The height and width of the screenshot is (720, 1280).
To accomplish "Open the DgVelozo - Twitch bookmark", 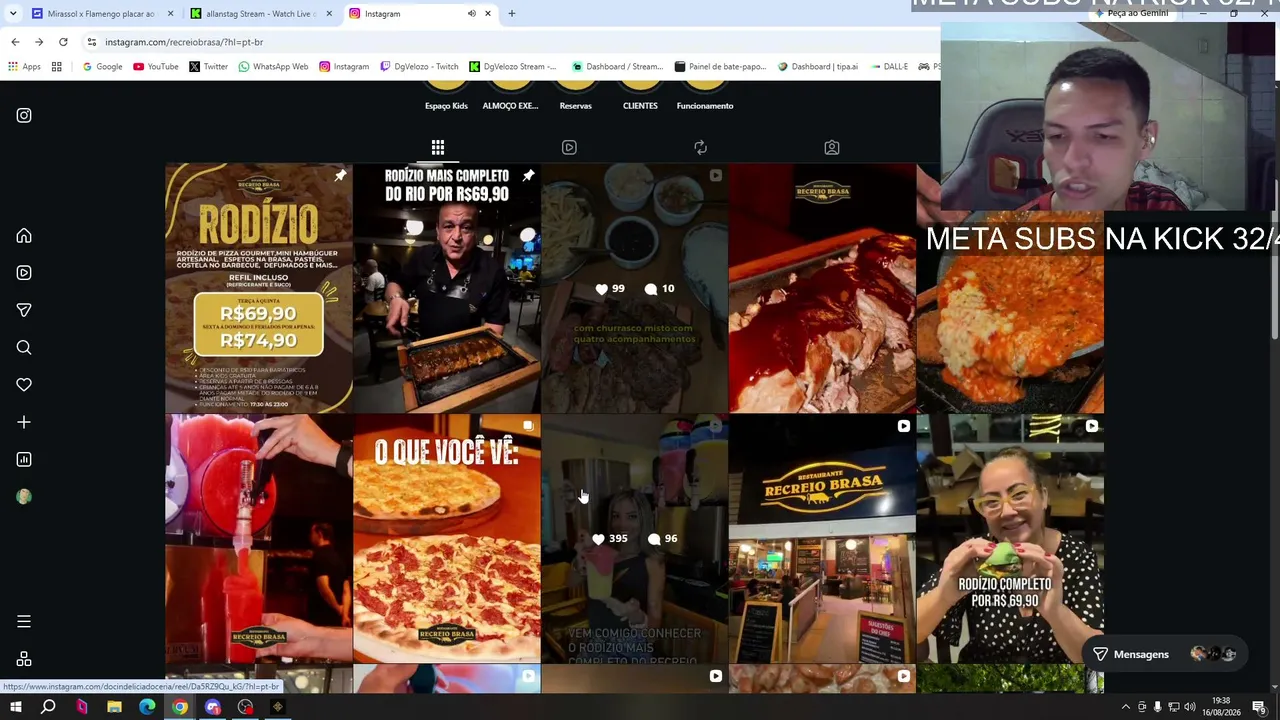I will [419, 67].
